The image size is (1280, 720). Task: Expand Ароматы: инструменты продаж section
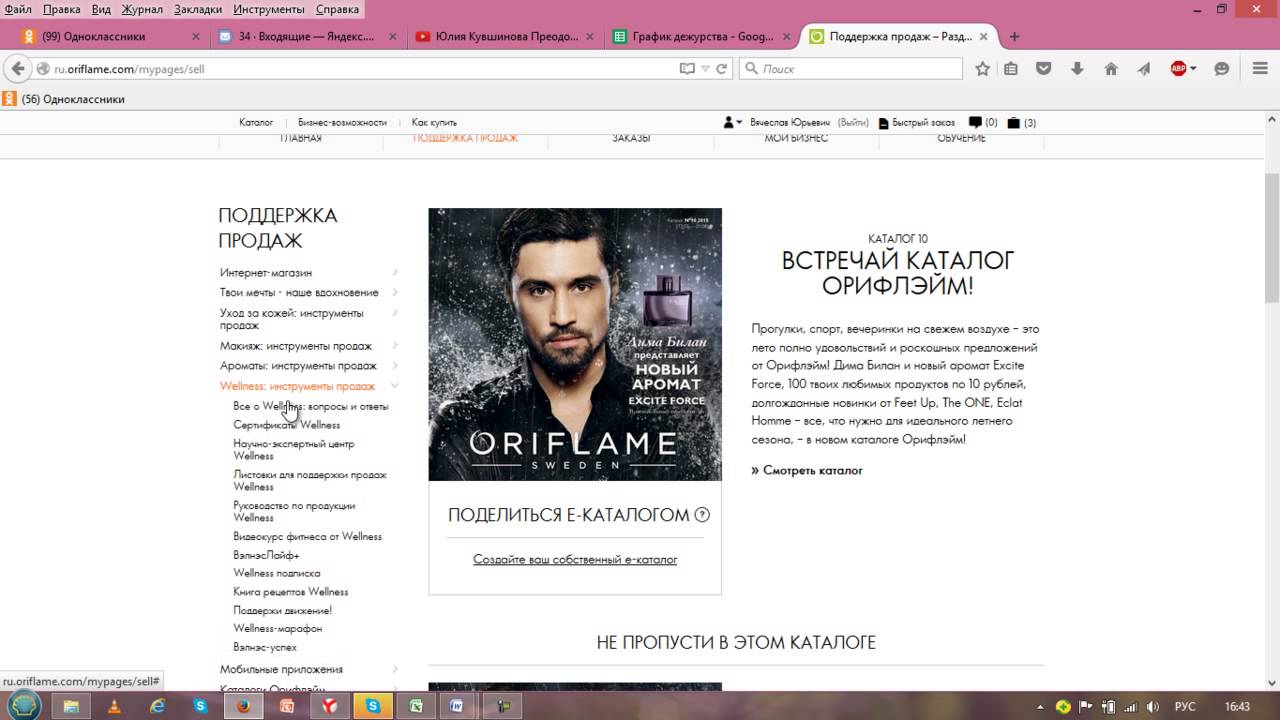point(395,365)
